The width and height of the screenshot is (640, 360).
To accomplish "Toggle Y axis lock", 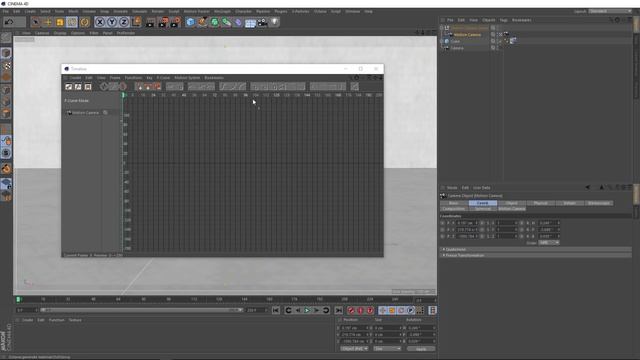I will [x=112, y=22].
